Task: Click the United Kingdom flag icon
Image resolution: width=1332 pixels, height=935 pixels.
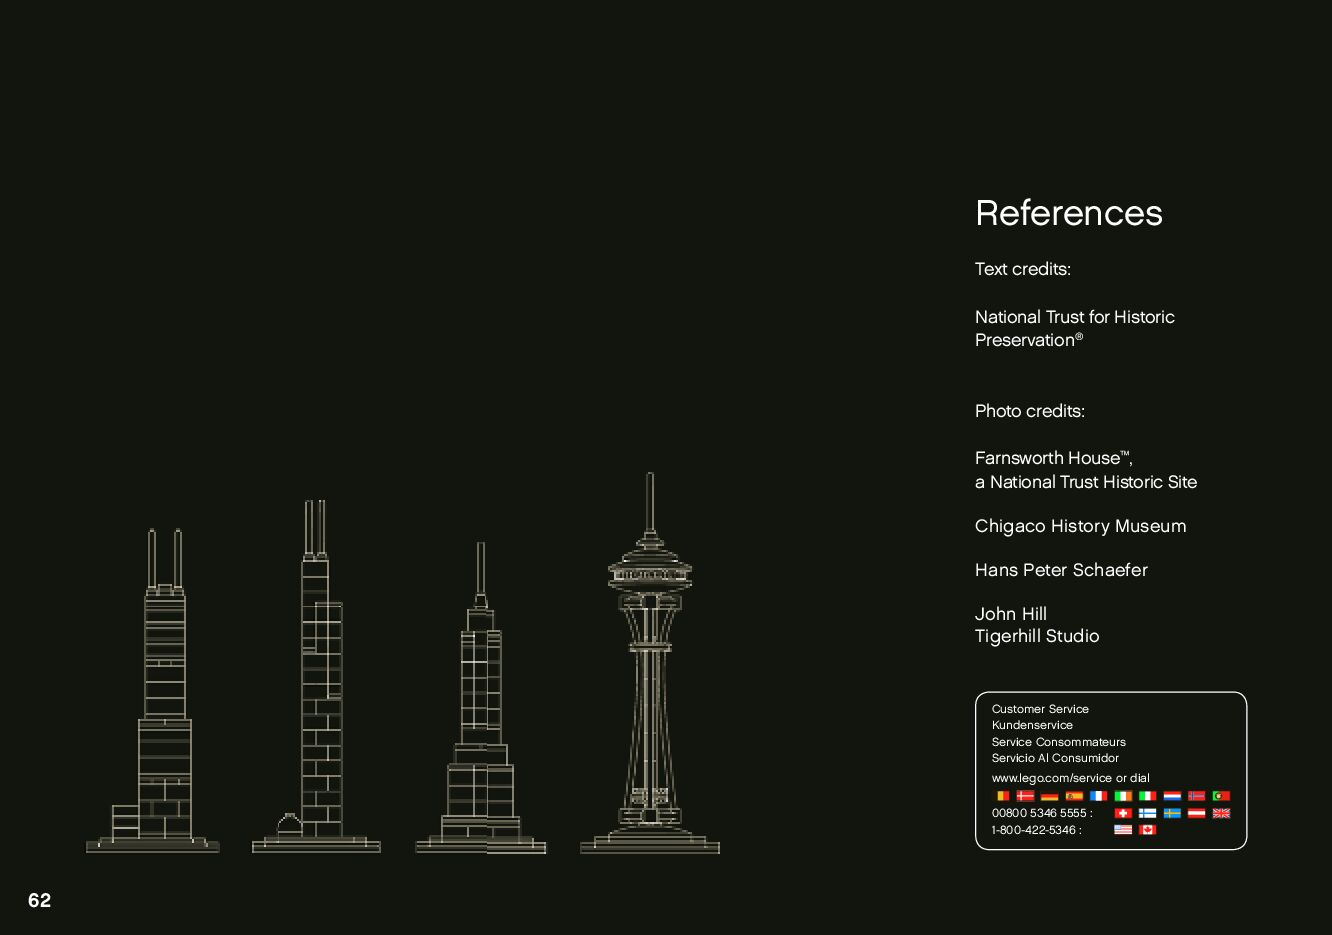Action: (1221, 813)
